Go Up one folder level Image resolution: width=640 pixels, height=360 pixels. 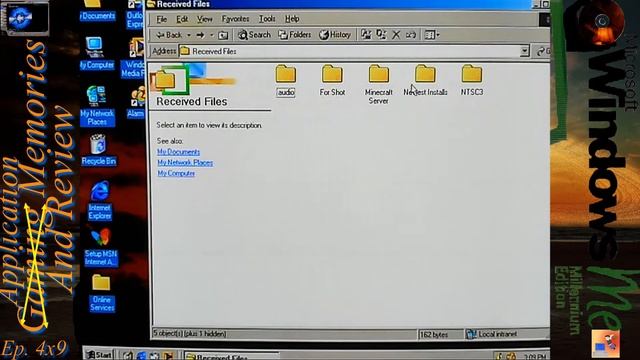(x=223, y=35)
